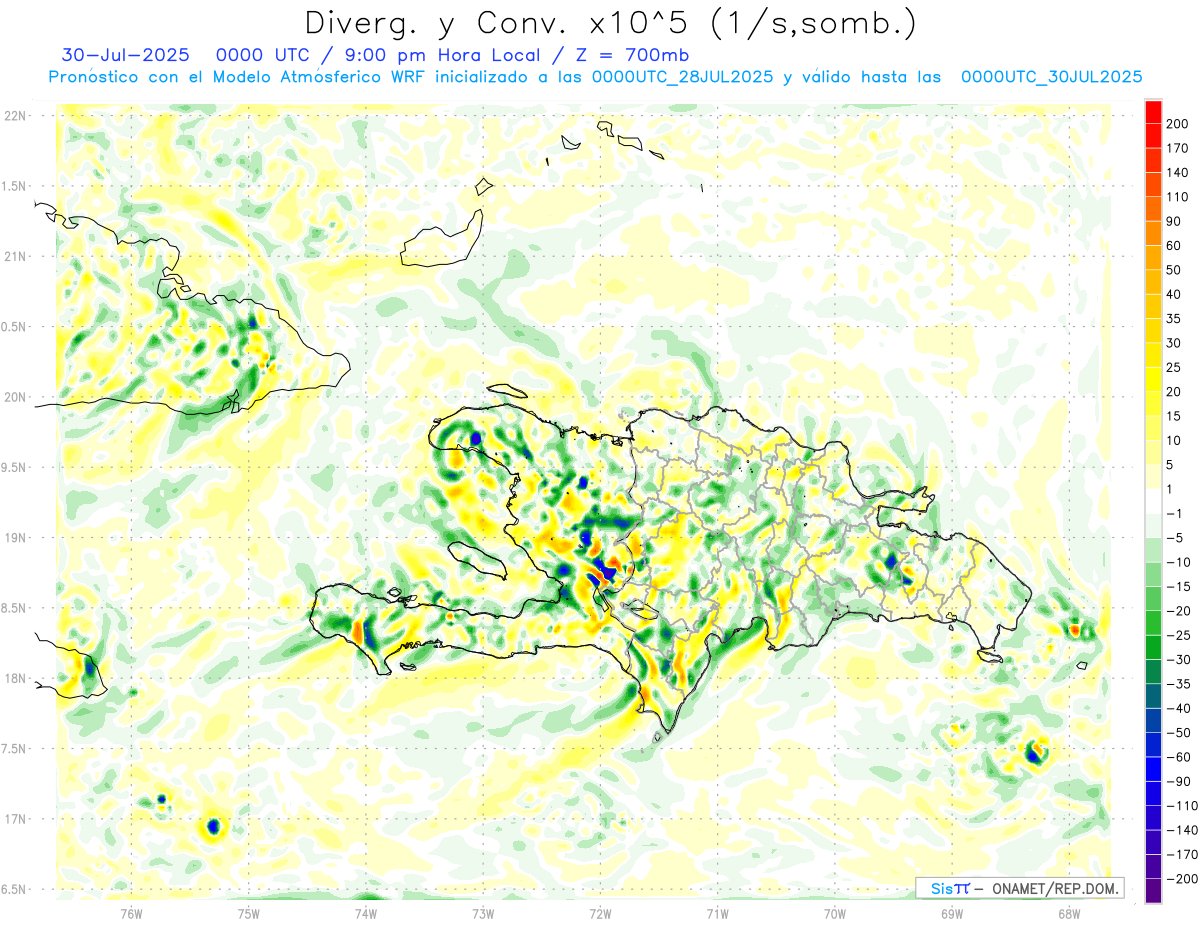Click the 19N latitude label
Screen dimensions: 1200x927
[x=15, y=537]
